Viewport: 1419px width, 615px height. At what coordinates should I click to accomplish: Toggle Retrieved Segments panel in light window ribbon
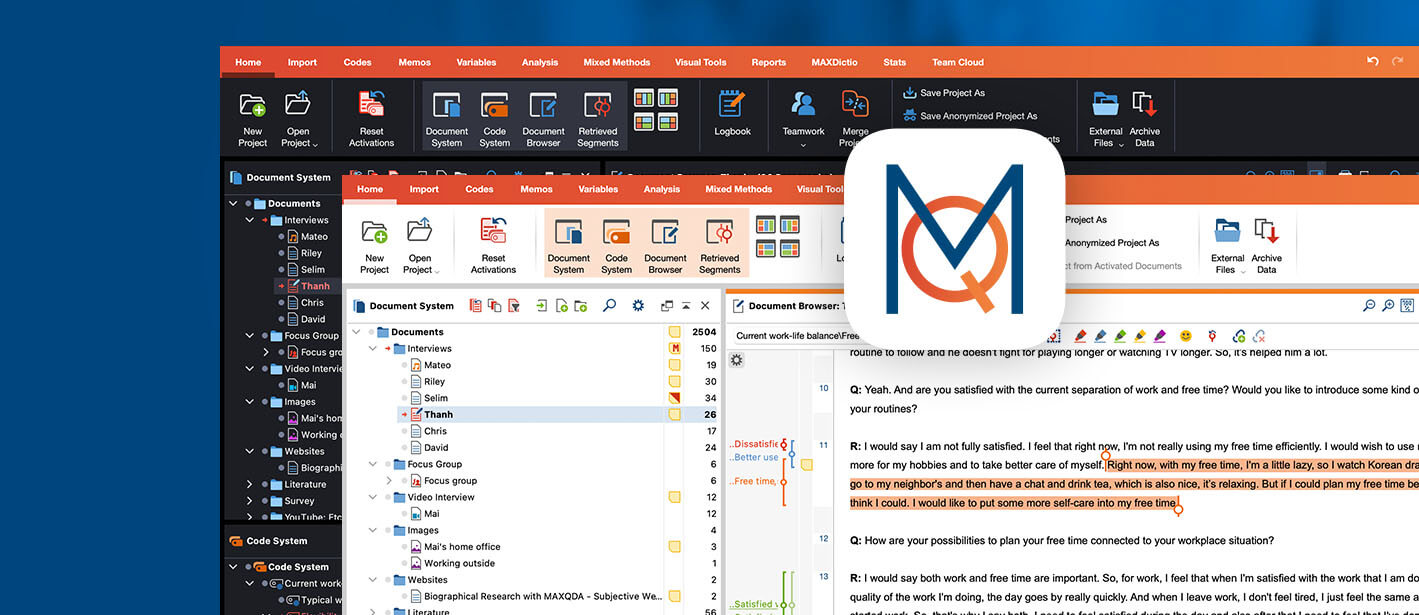point(720,245)
